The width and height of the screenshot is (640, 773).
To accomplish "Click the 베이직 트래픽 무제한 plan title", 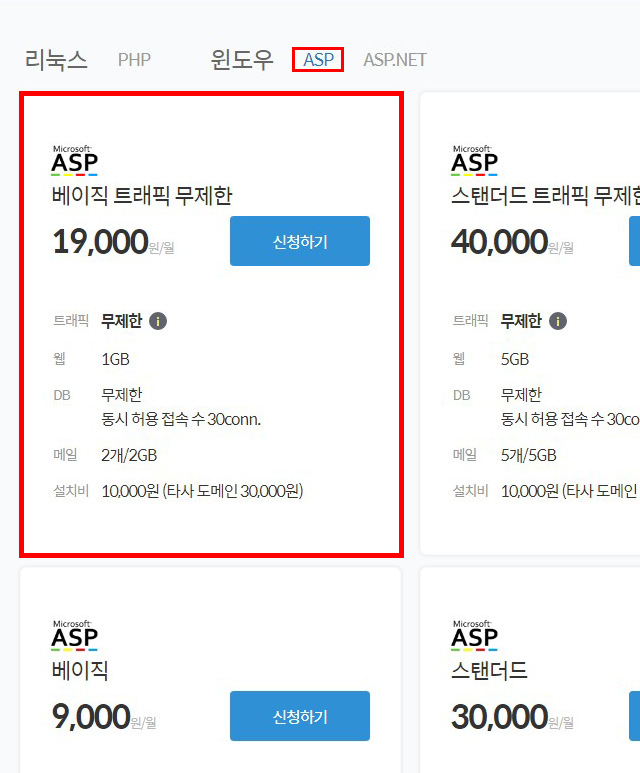I will point(142,195).
